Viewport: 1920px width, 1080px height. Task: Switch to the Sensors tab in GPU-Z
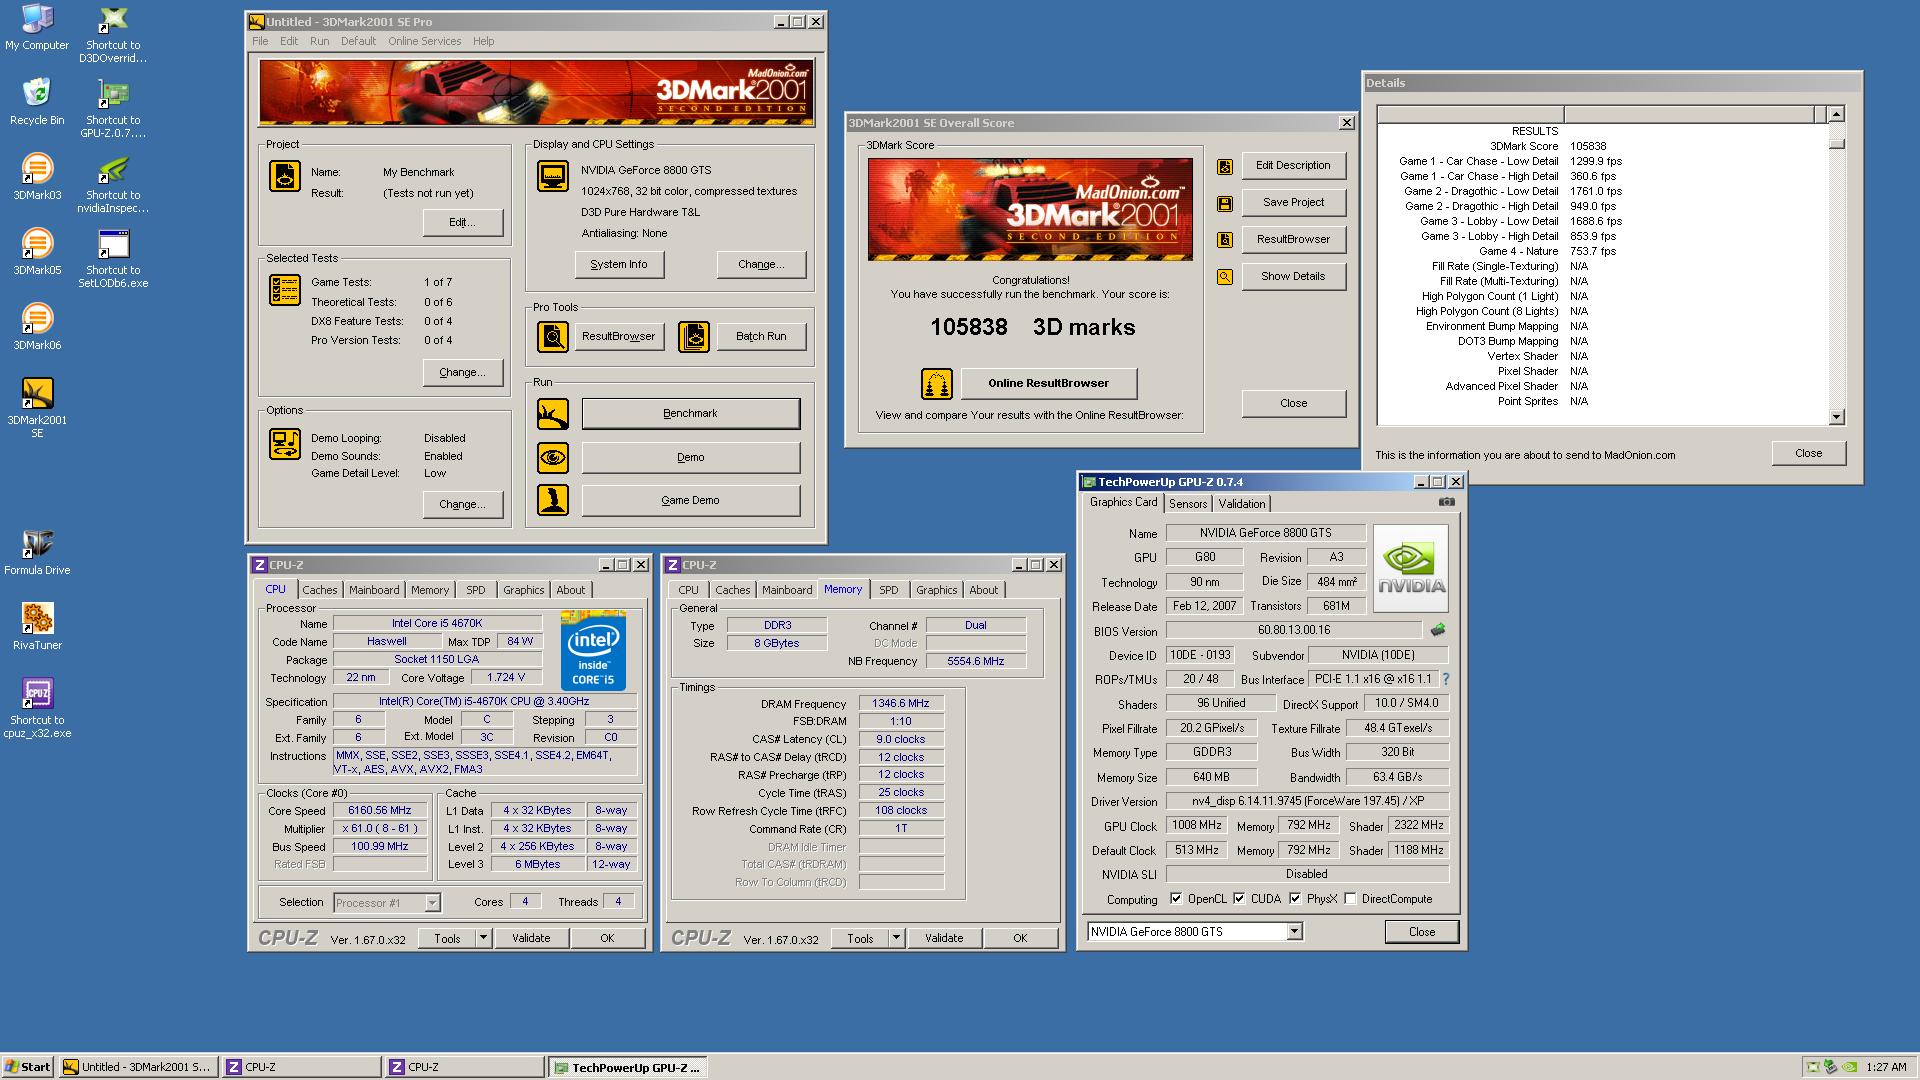(x=1188, y=504)
